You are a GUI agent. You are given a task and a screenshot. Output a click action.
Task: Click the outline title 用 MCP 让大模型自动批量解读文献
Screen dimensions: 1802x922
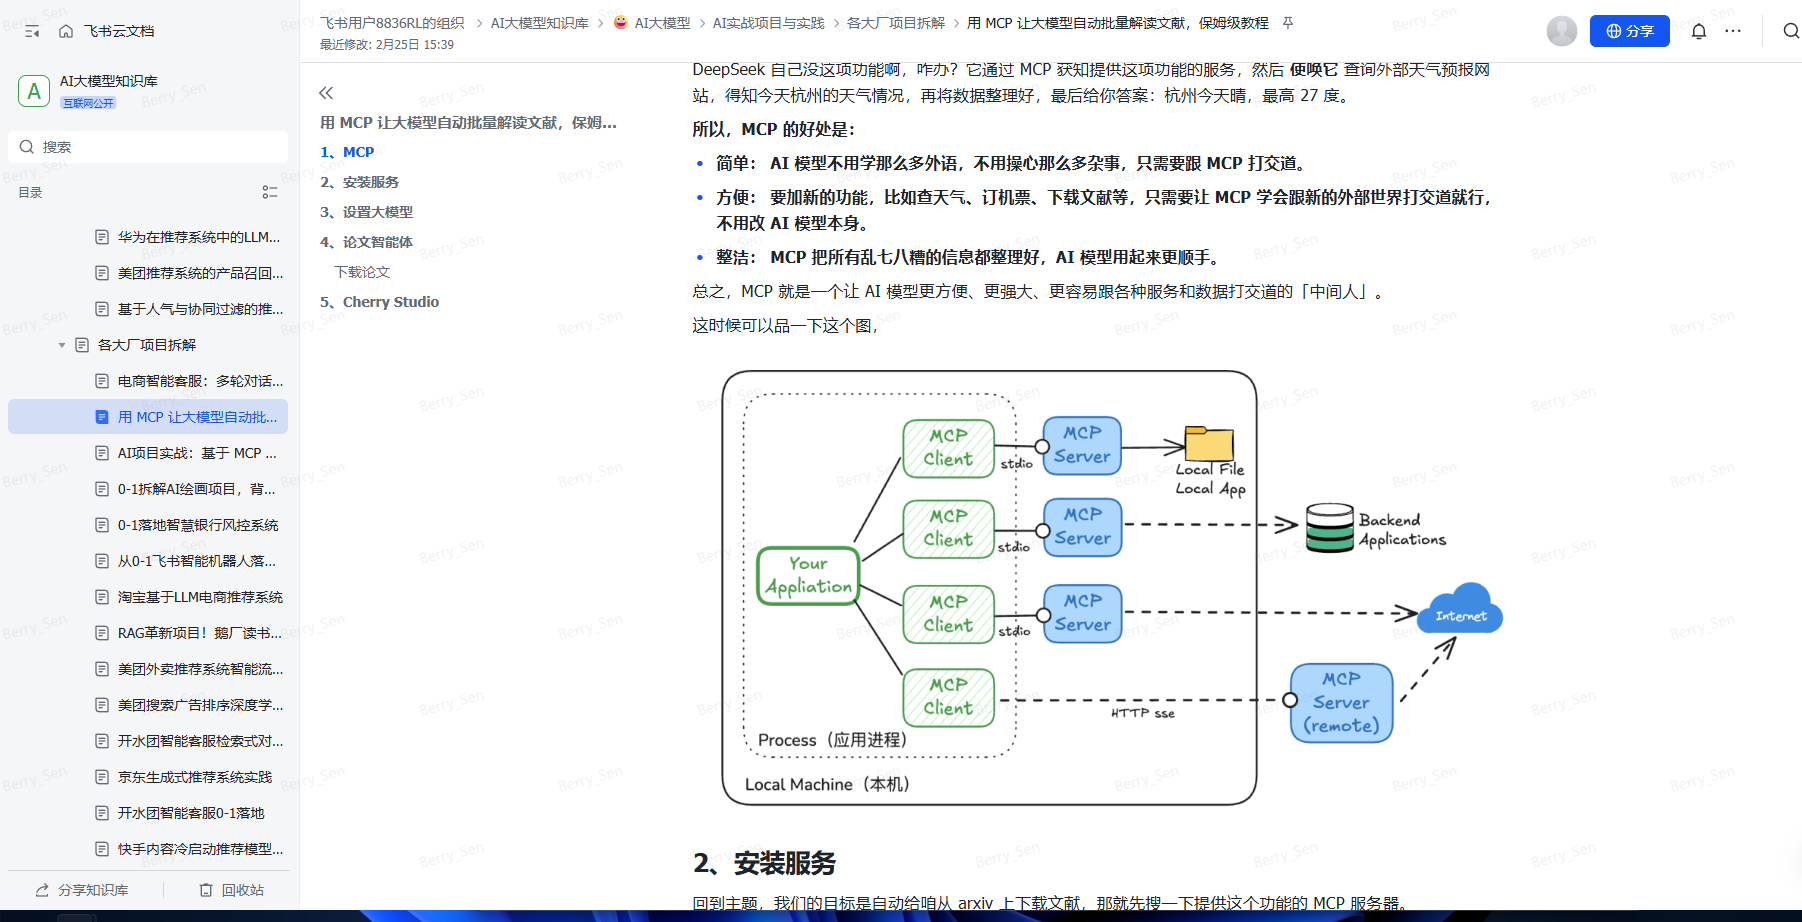(x=469, y=122)
